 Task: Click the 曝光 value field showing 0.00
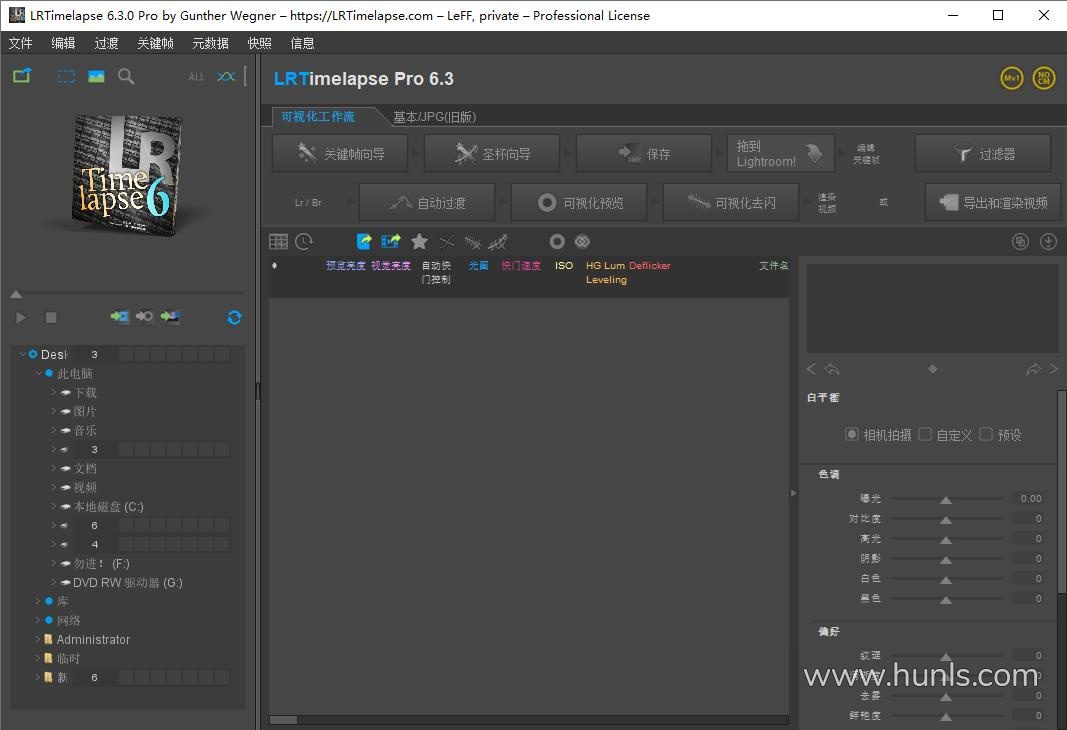[x=1028, y=499]
